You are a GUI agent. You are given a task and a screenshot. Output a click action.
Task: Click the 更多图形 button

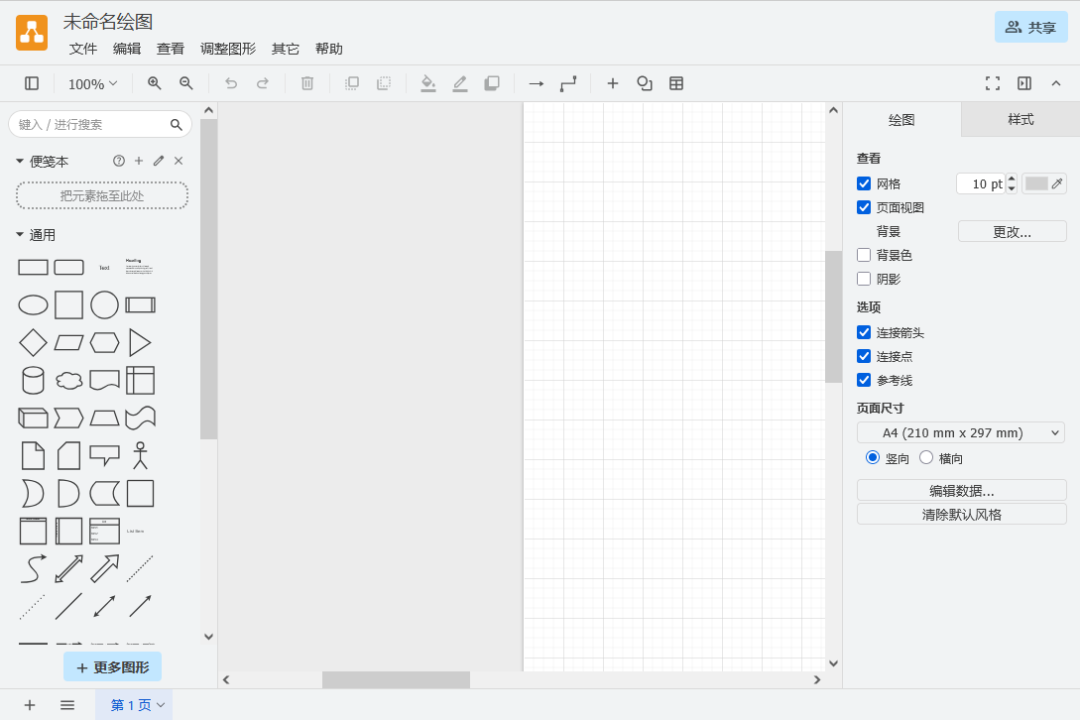pyautogui.click(x=112, y=667)
